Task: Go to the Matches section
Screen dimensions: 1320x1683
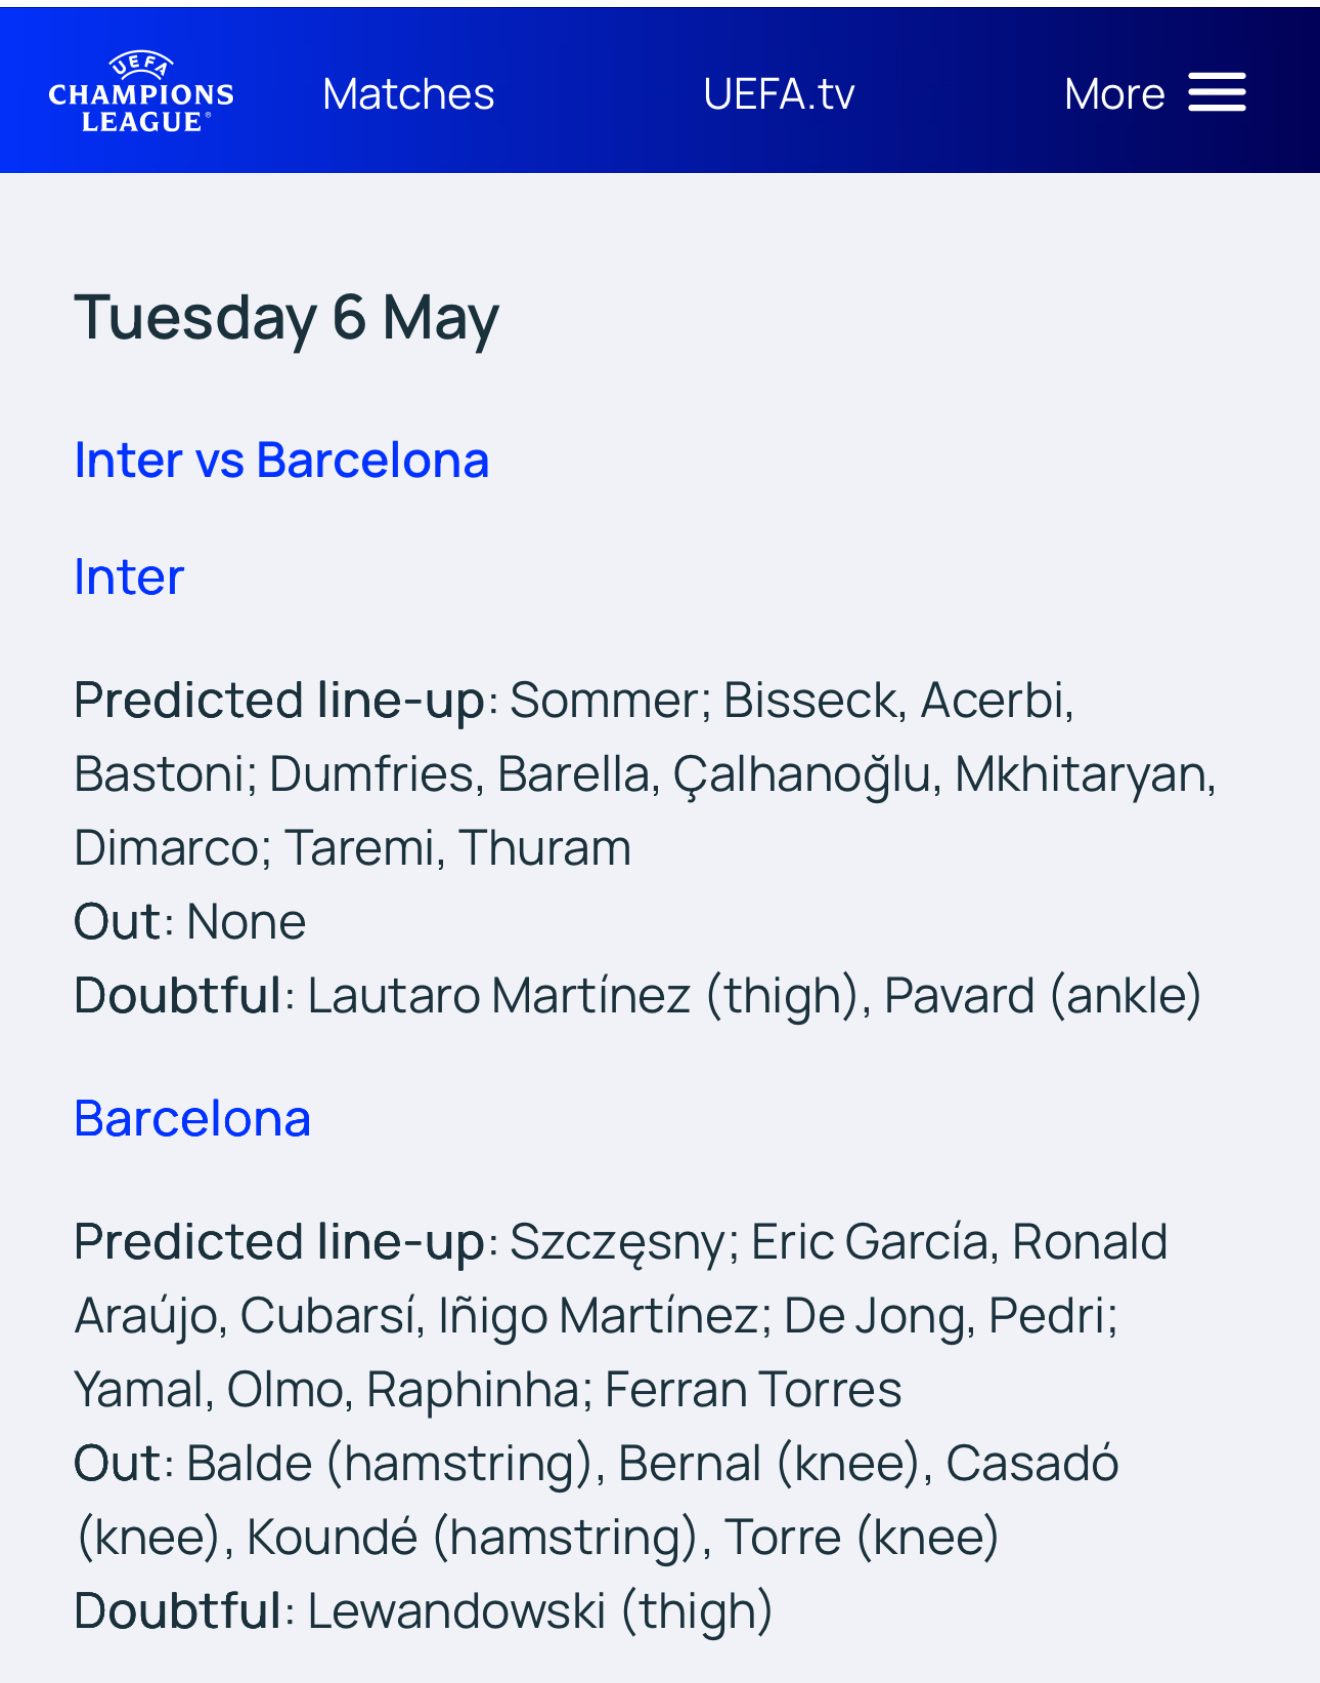Action: tap(408, 94)
